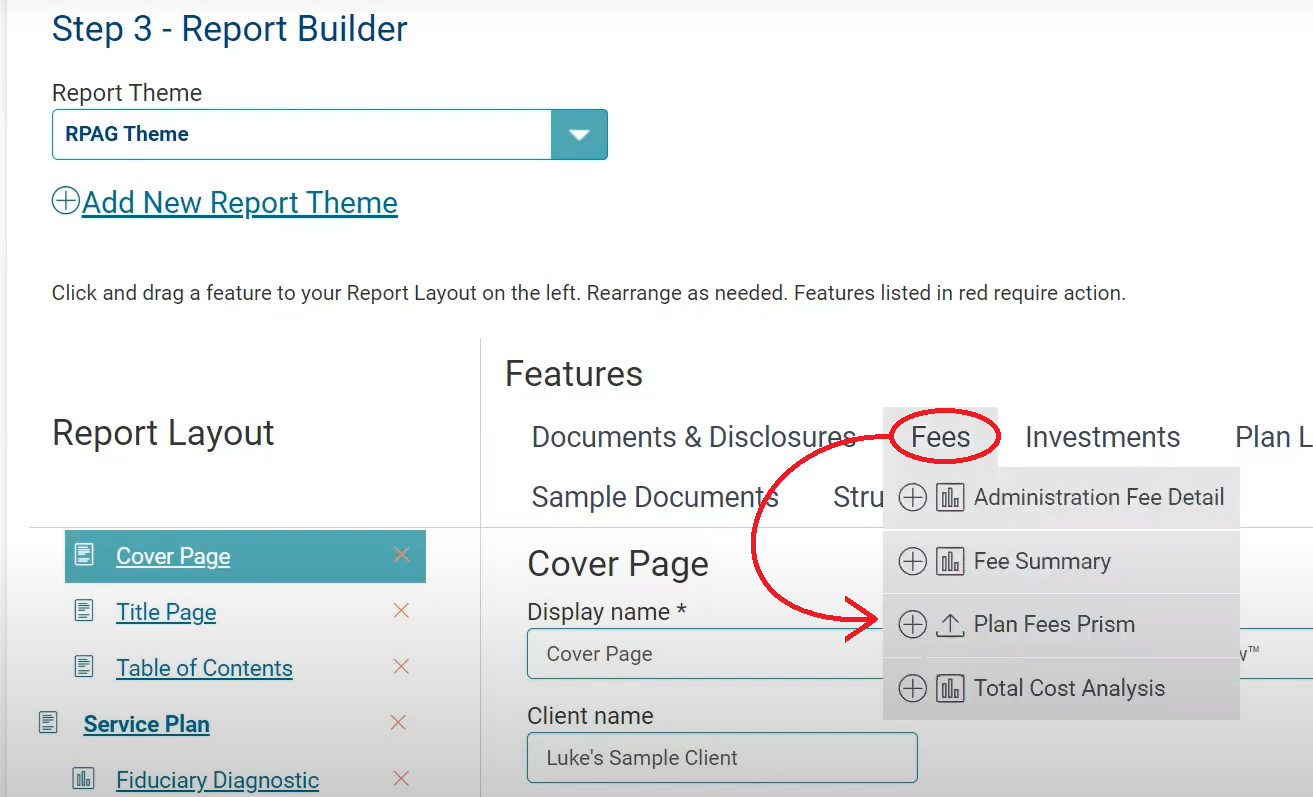Add Plan Fees Prism with plus icon

912,625
